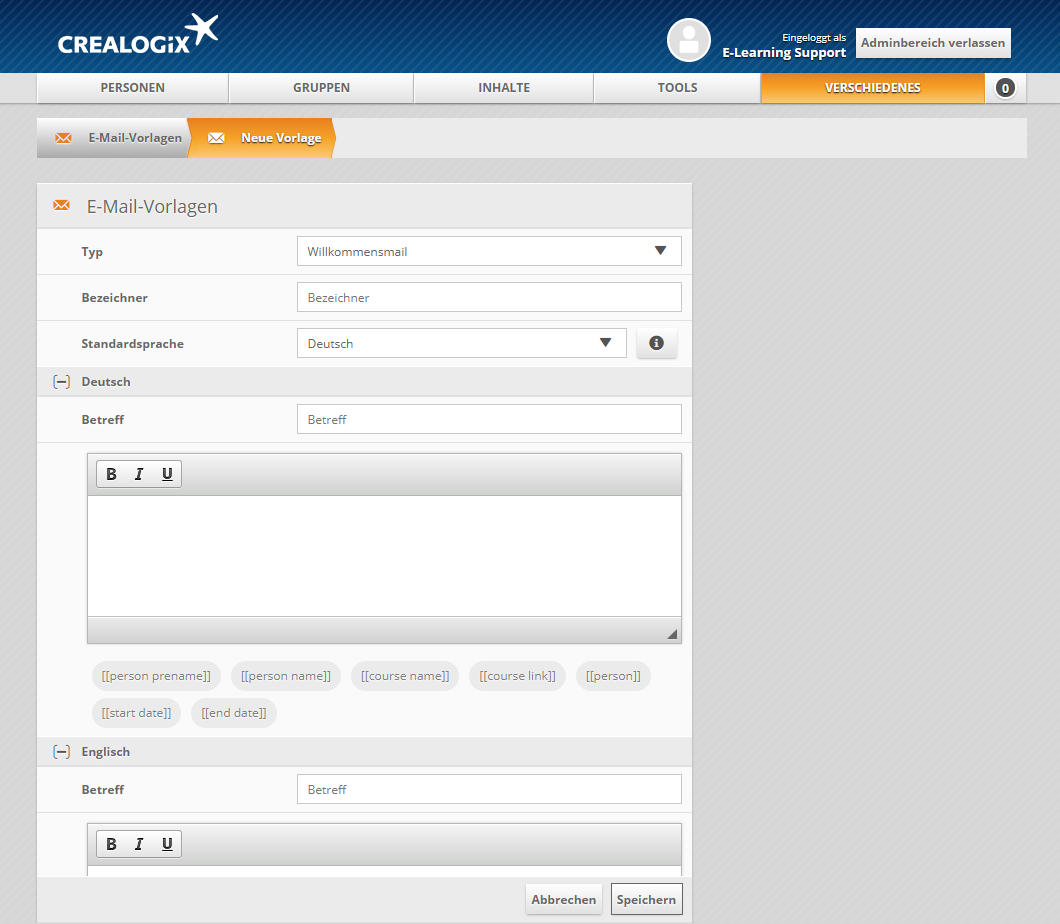This screenshot has height=924, width=1060.
Task: Open the user profile avatar
Action: coord(688,41)
